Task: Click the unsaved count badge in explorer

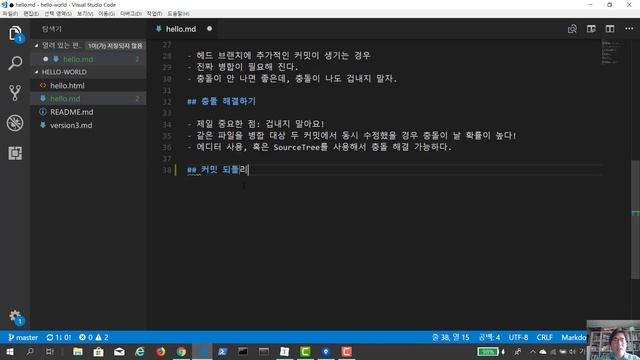Action: pyautogui.click(x=115, y=46)
